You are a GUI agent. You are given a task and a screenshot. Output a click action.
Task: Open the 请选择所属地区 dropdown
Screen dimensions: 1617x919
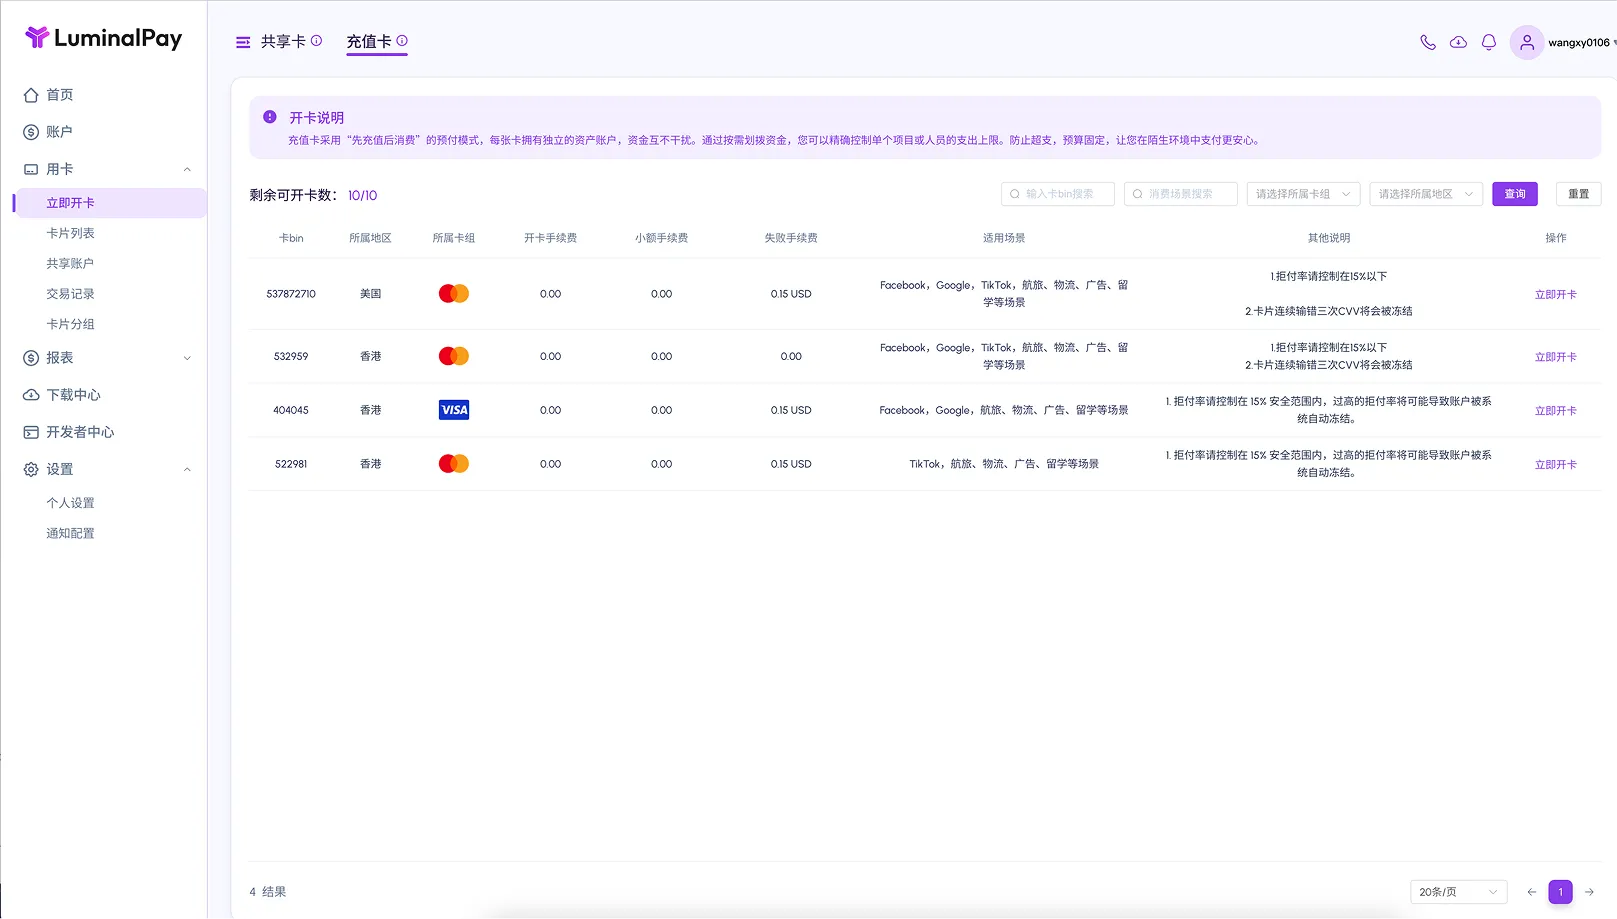1426,194
